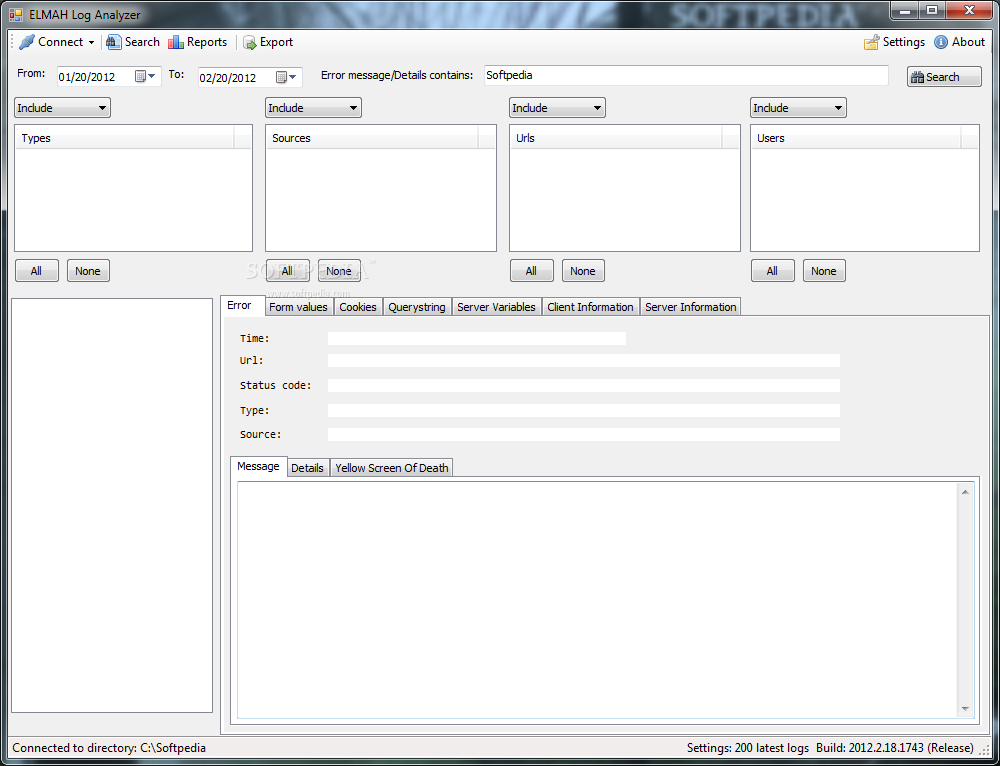Switch to the Form values tab
Viewport: 1000px width, 766px height.
pos(298,307)
